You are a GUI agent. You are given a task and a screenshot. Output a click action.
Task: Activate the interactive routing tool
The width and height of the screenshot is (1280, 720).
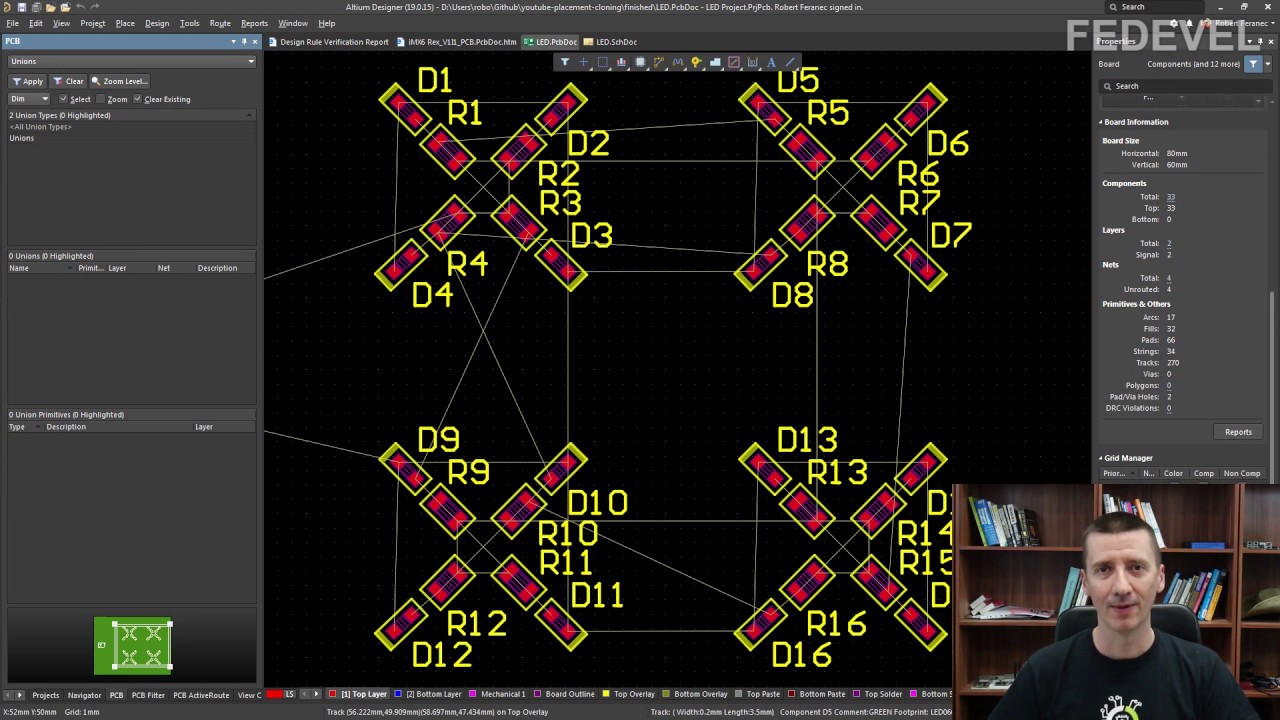(x=659, y=62)
